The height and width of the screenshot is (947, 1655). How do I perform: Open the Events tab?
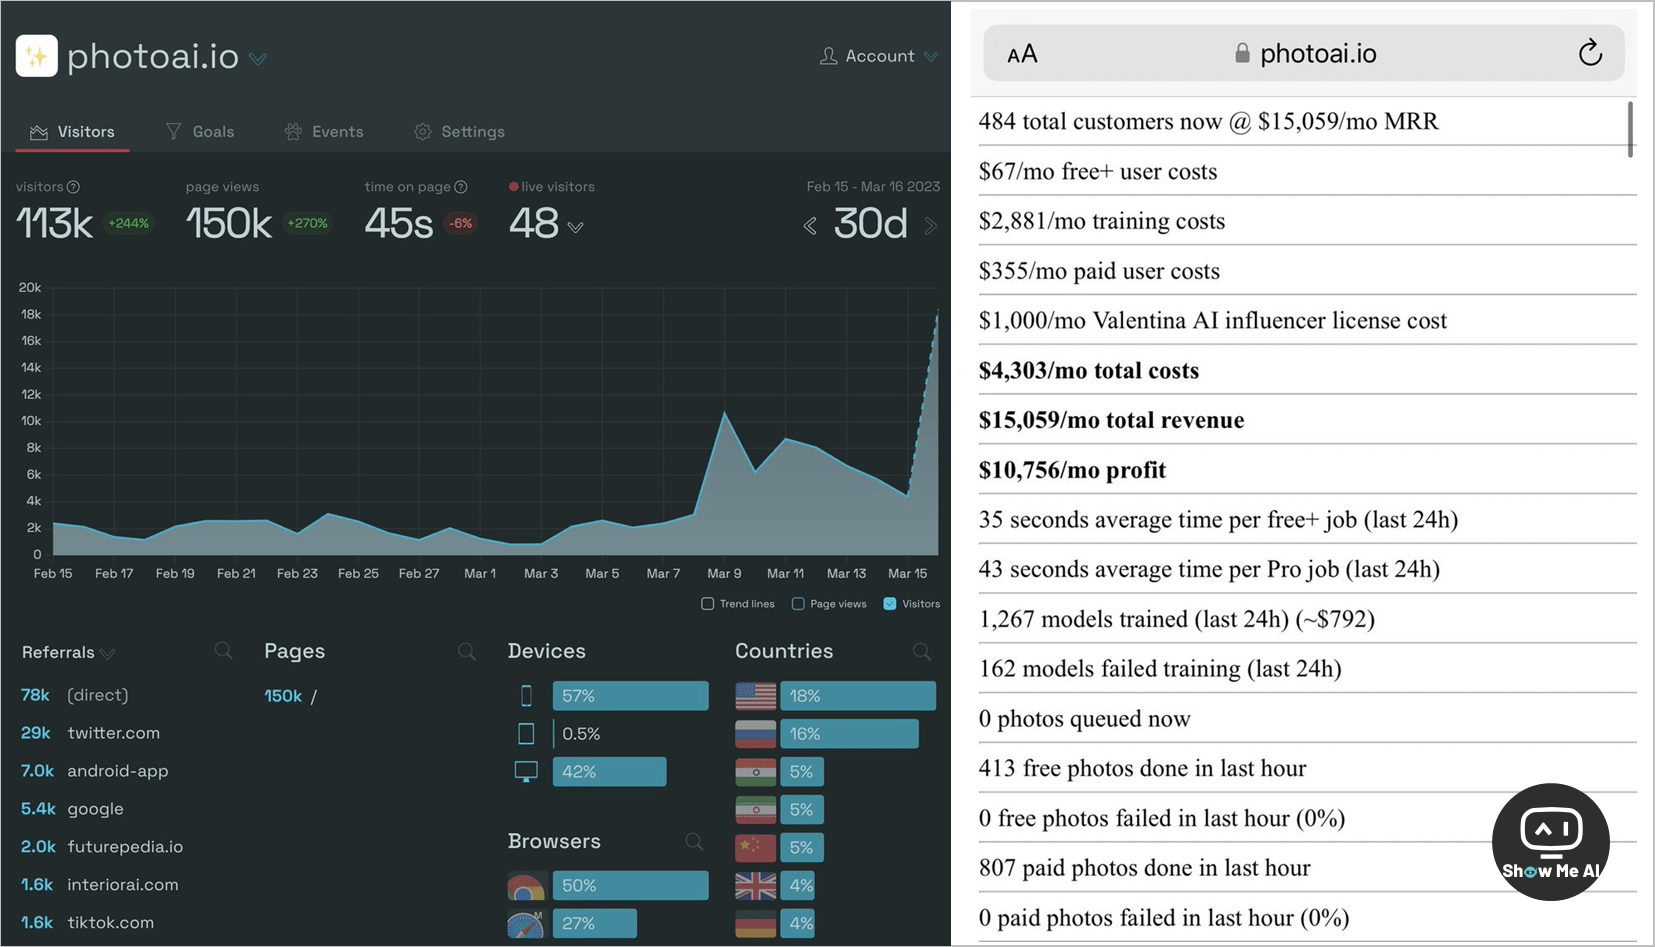(324, 132)
